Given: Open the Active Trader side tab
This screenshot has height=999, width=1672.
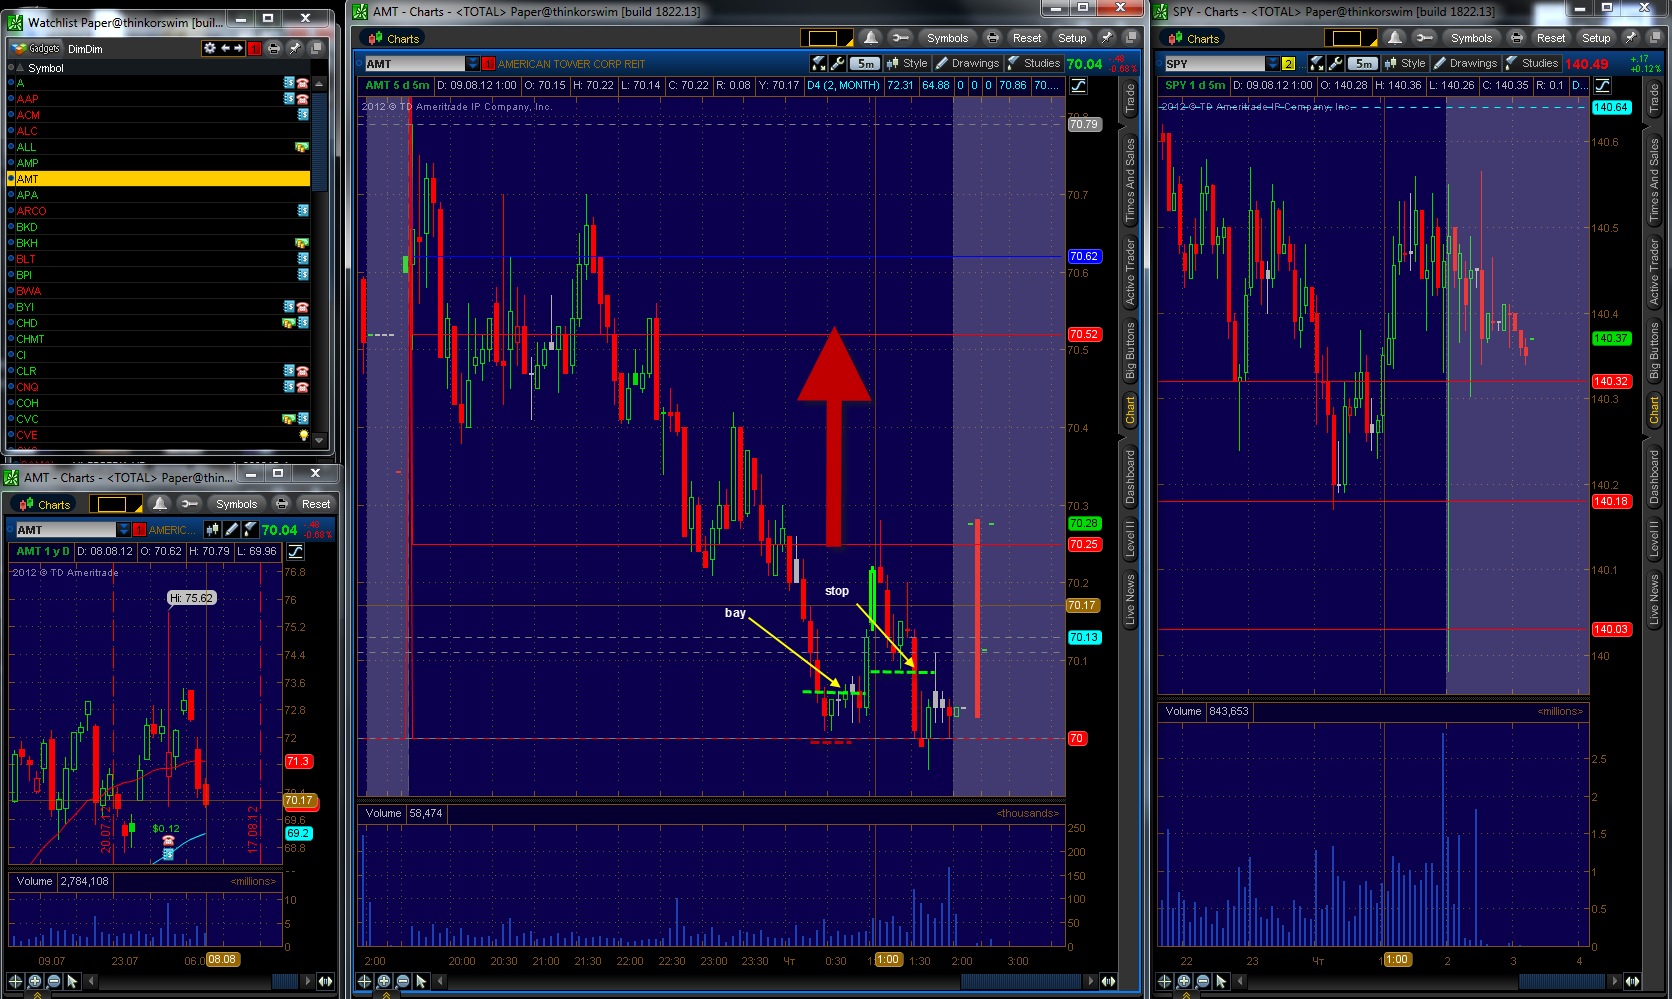Looking at the screenshot, I should pos(1130,272).
